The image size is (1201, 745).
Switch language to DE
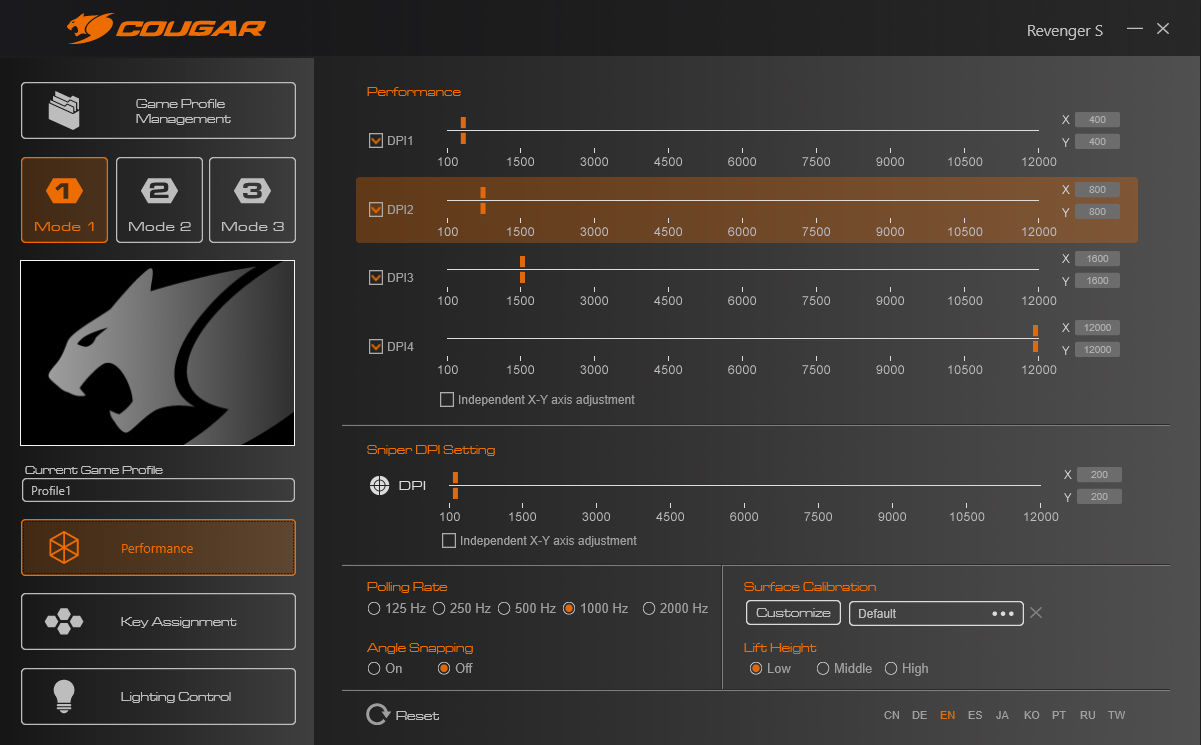pos(920,716)
